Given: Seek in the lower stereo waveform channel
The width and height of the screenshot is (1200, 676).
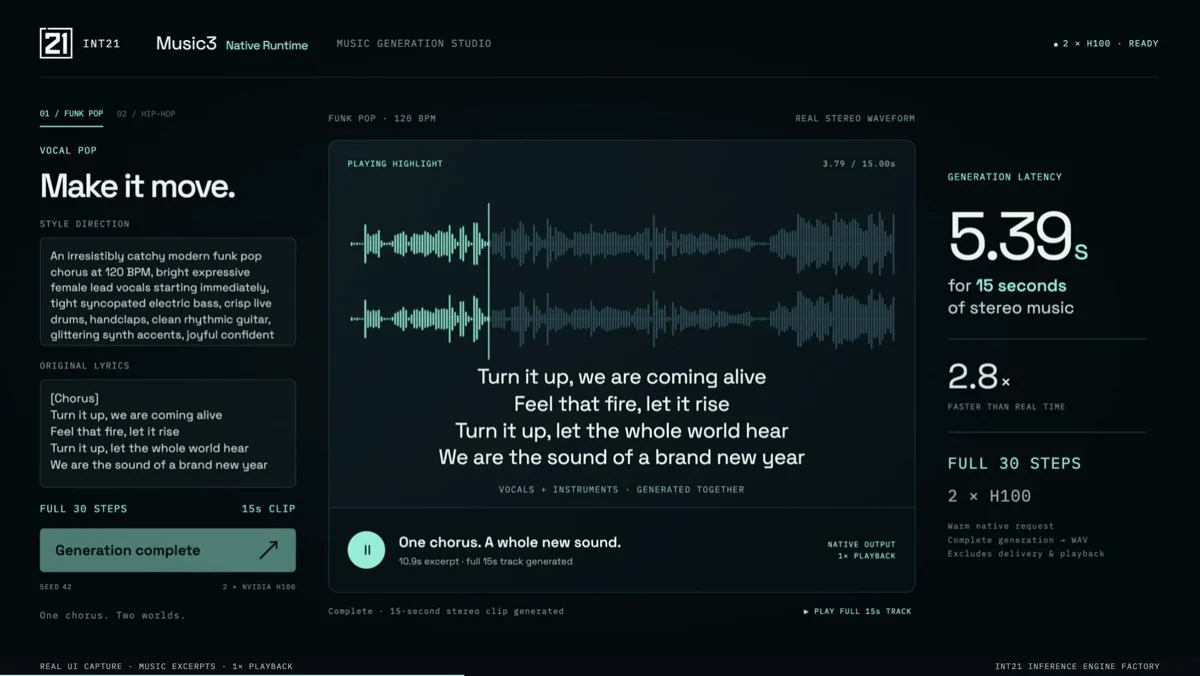Looking at the screenshot, I should (x=622, y=319).
